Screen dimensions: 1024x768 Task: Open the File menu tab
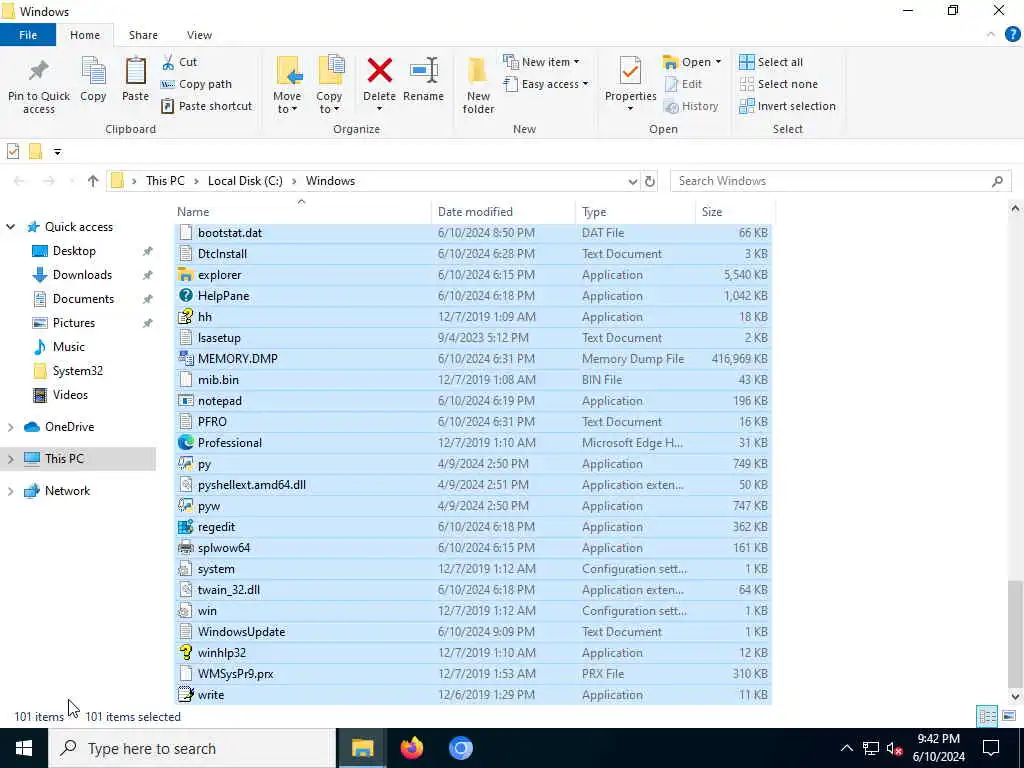point(28,35)
